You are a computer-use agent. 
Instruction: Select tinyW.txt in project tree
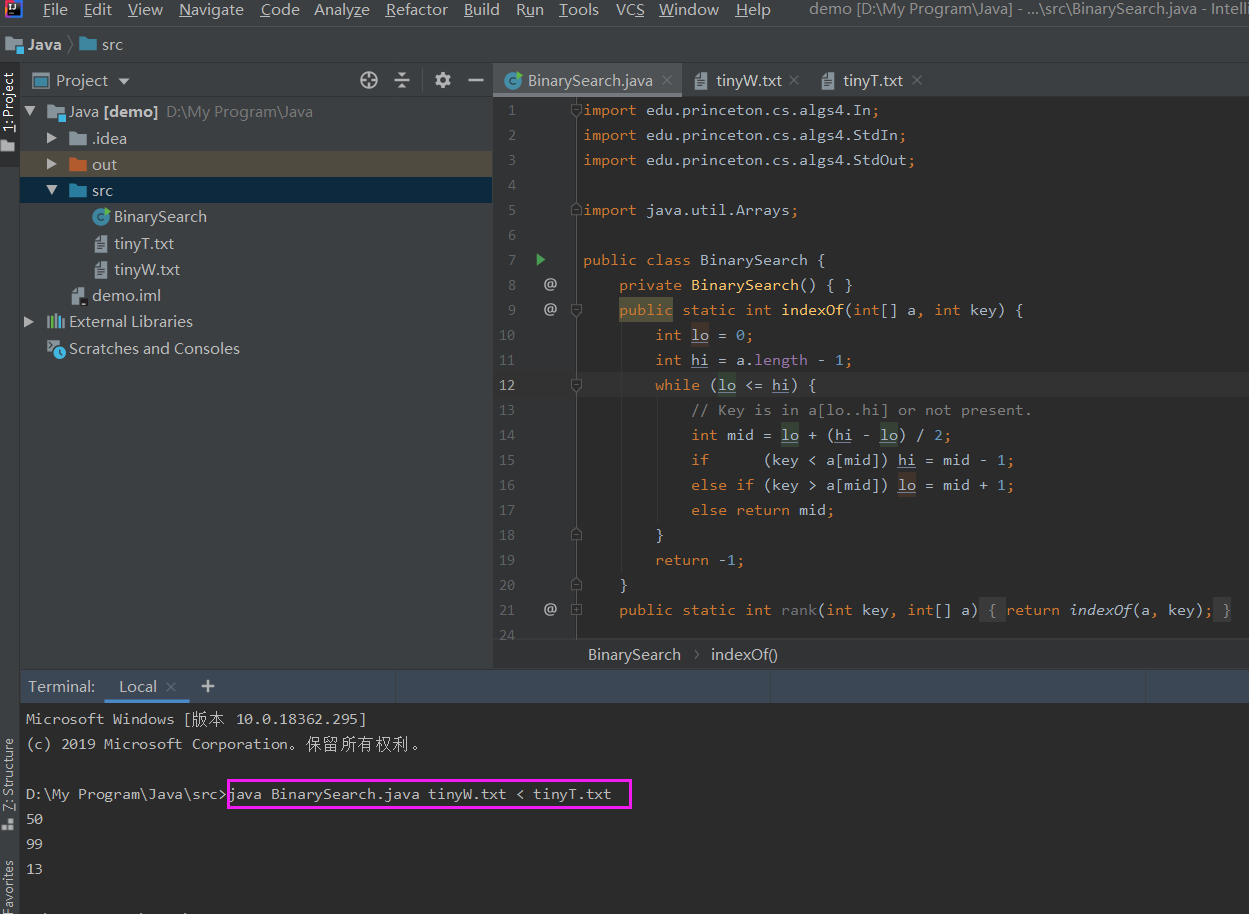point(147,269)
